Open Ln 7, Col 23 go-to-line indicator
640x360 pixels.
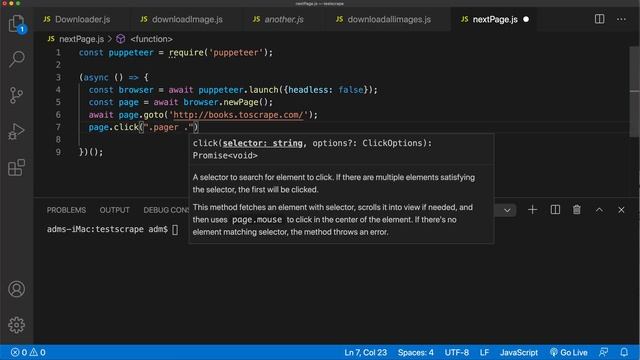point(365,352)
